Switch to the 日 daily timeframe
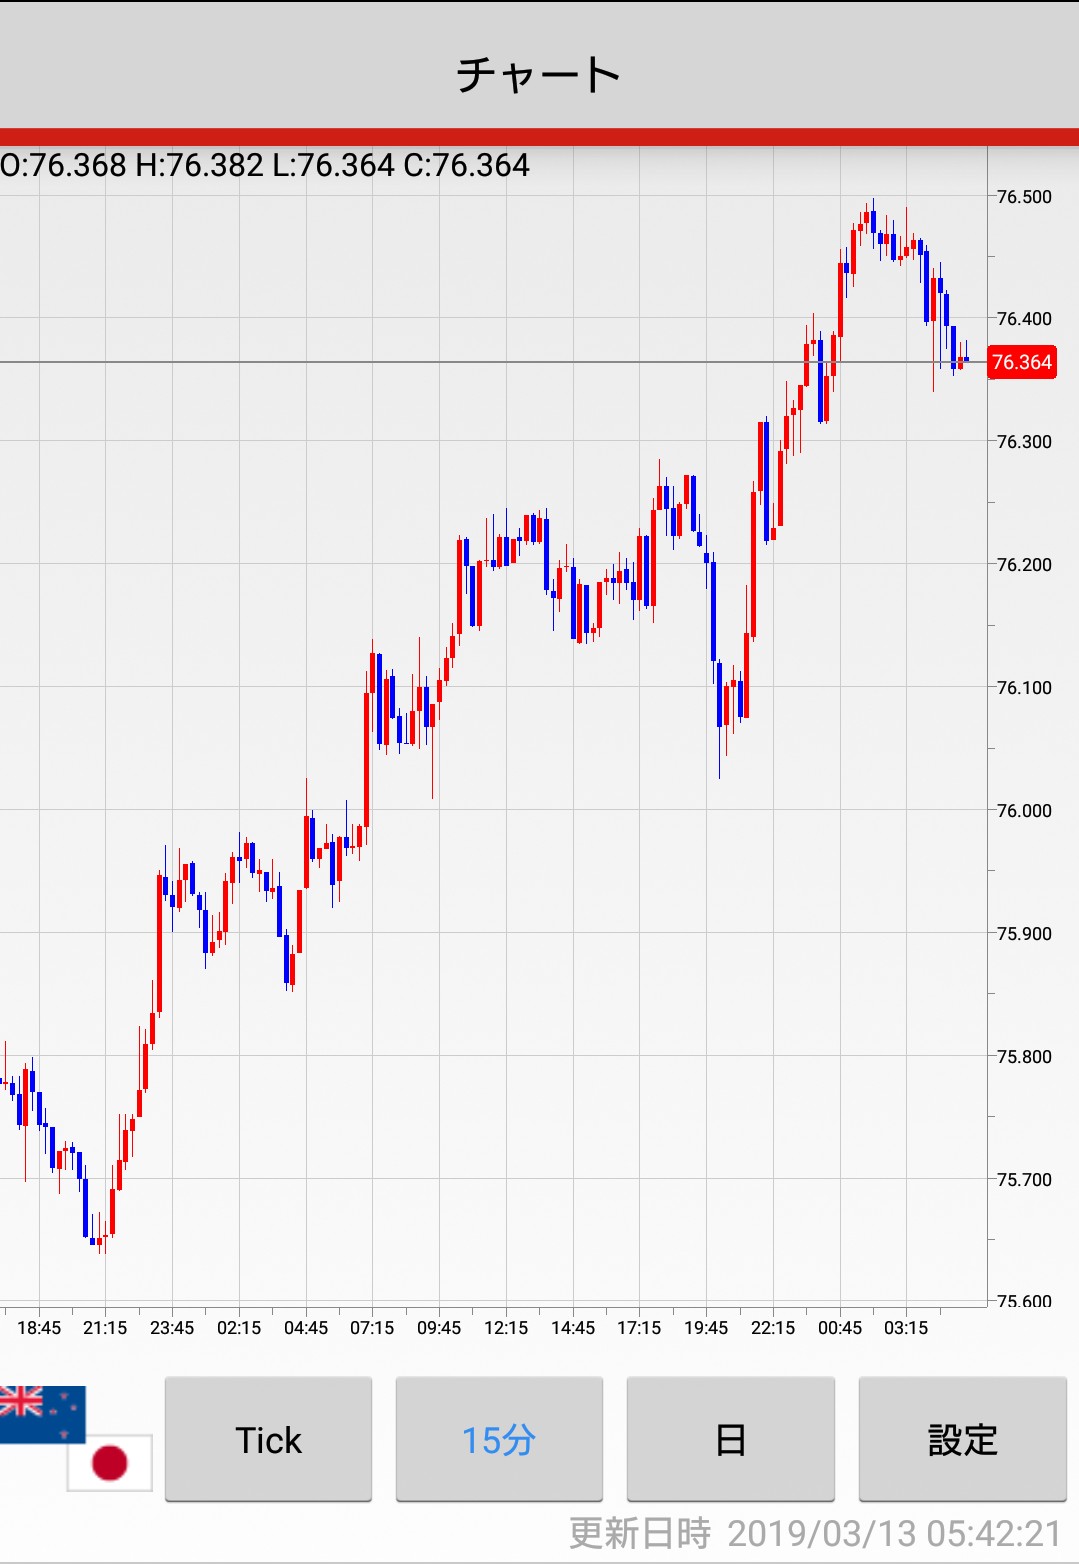 pos(730,1439)
